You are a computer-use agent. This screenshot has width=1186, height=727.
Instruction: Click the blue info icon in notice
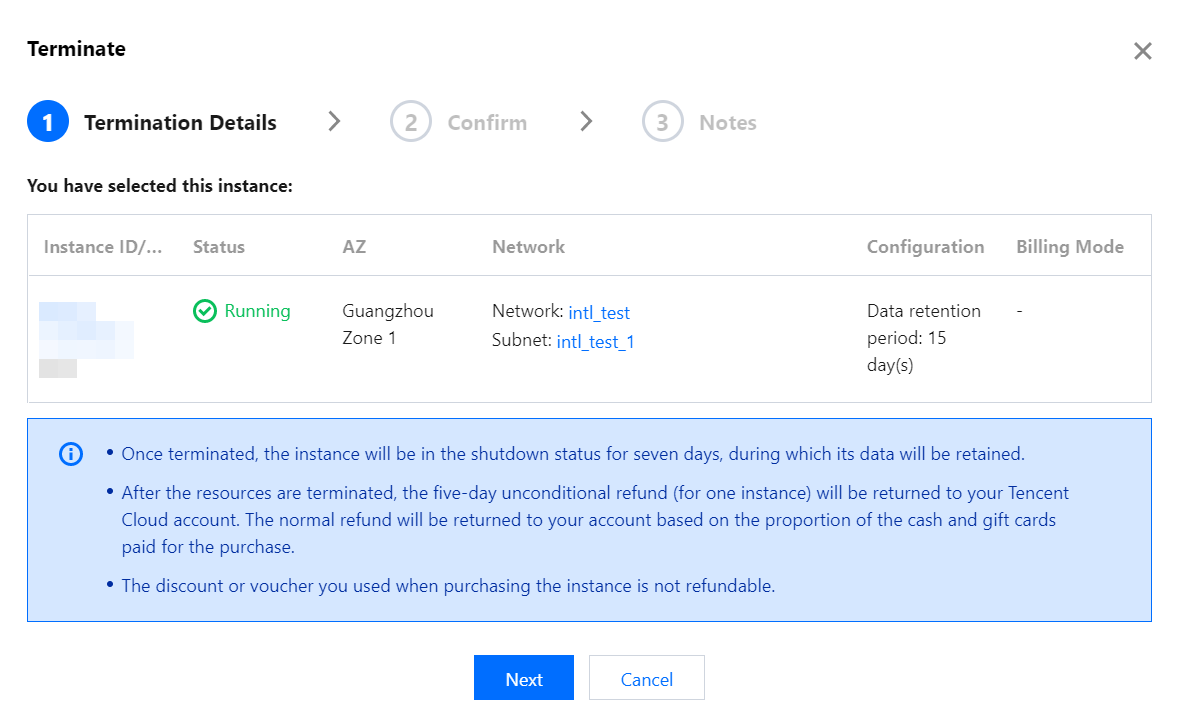[x=71, y=454]
